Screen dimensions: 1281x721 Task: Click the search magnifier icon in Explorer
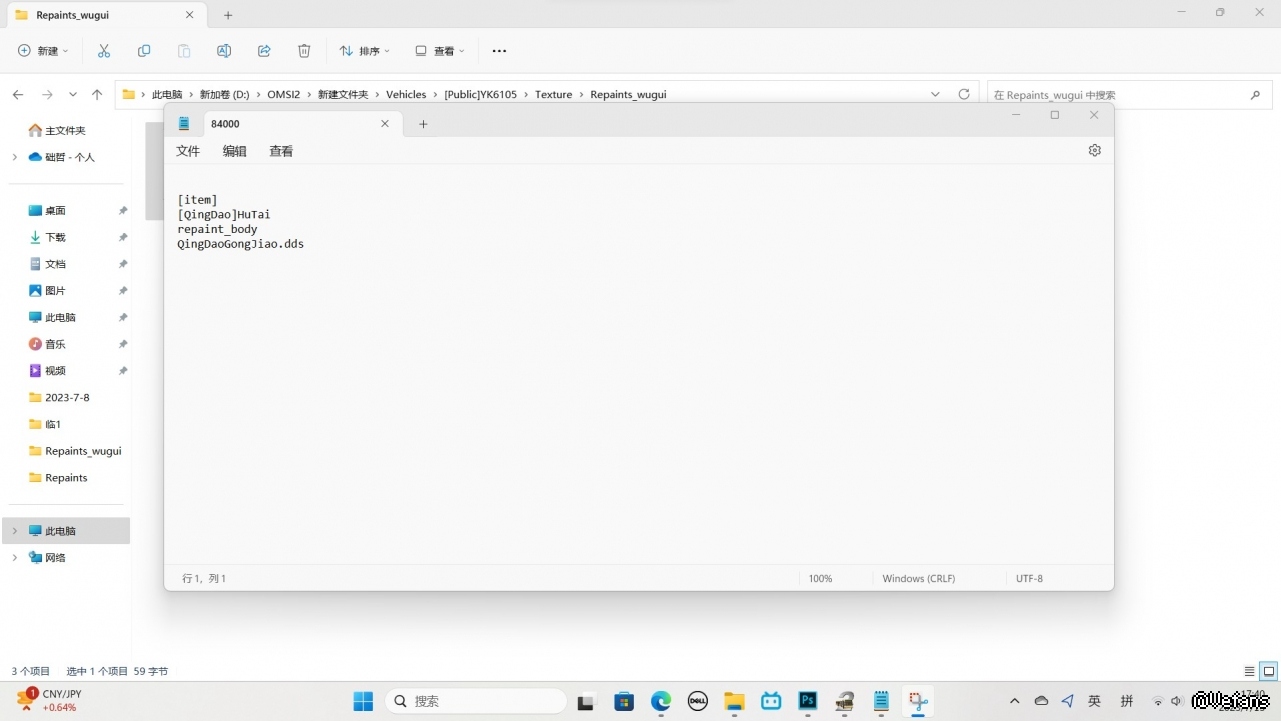(x=1255, y=95)
